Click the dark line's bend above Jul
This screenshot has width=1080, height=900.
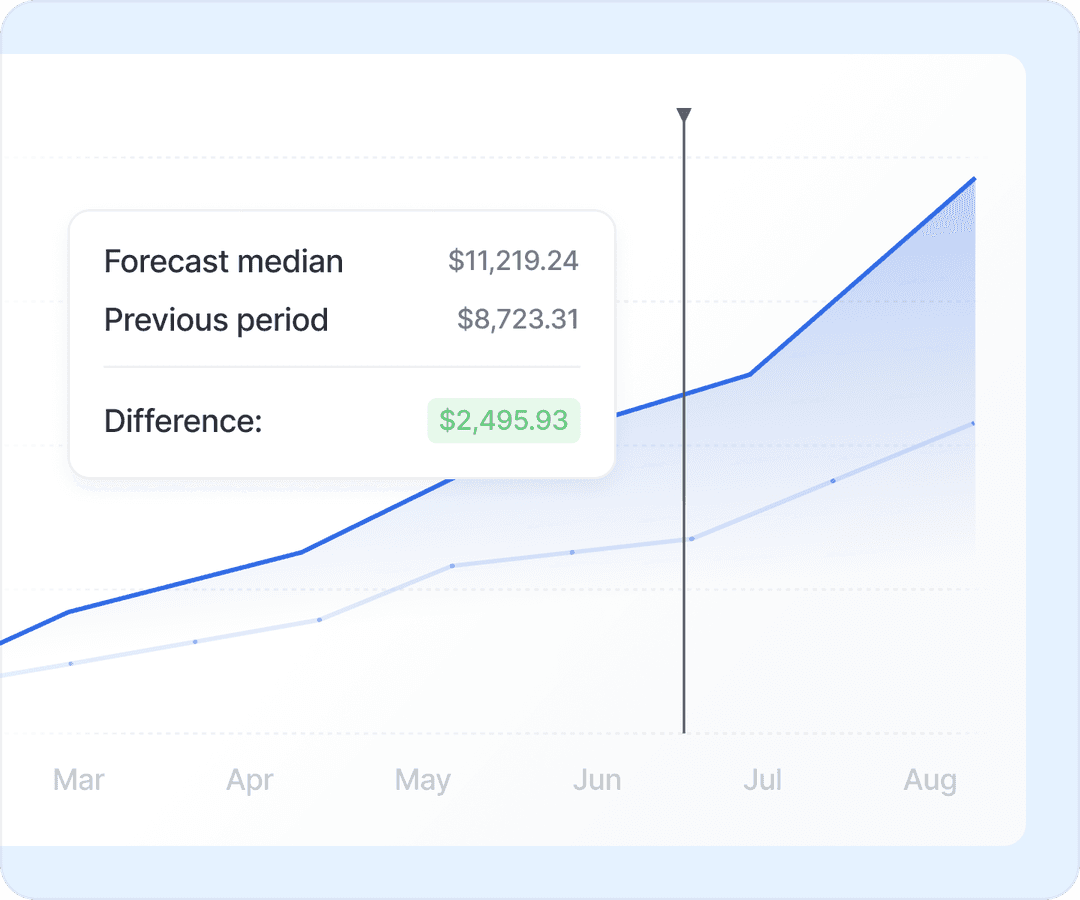click(750, 374)
